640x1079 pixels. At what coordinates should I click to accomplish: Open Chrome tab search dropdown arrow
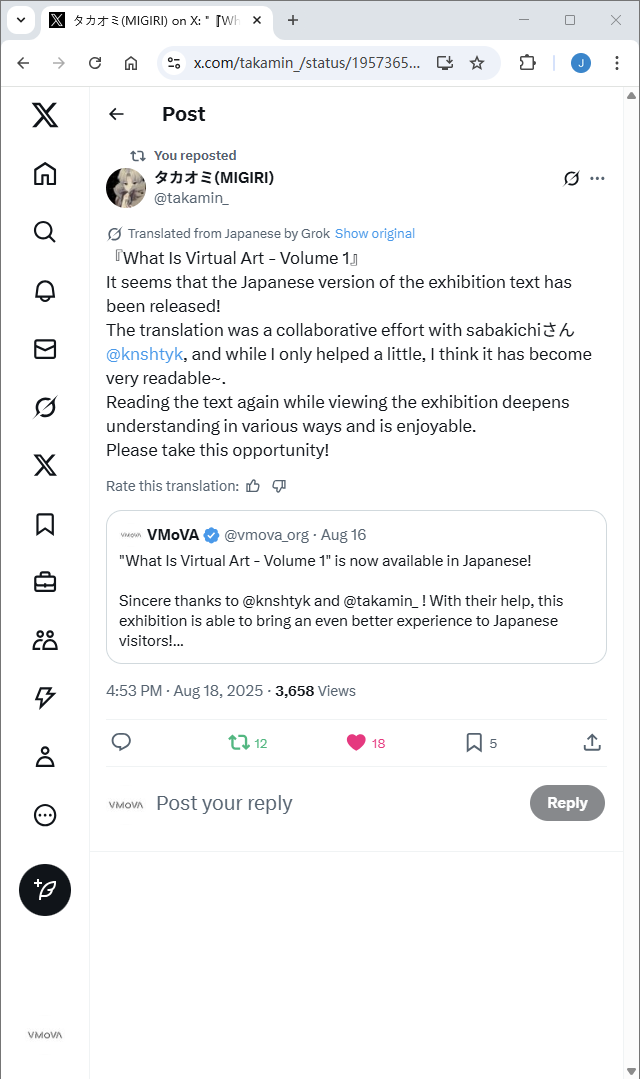point(21,20)
